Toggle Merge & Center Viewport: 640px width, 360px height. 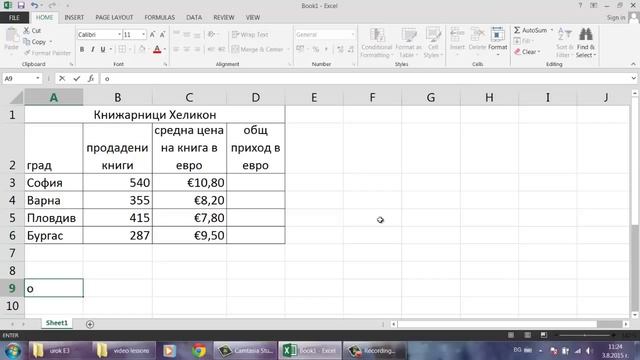tap(258, 49)
